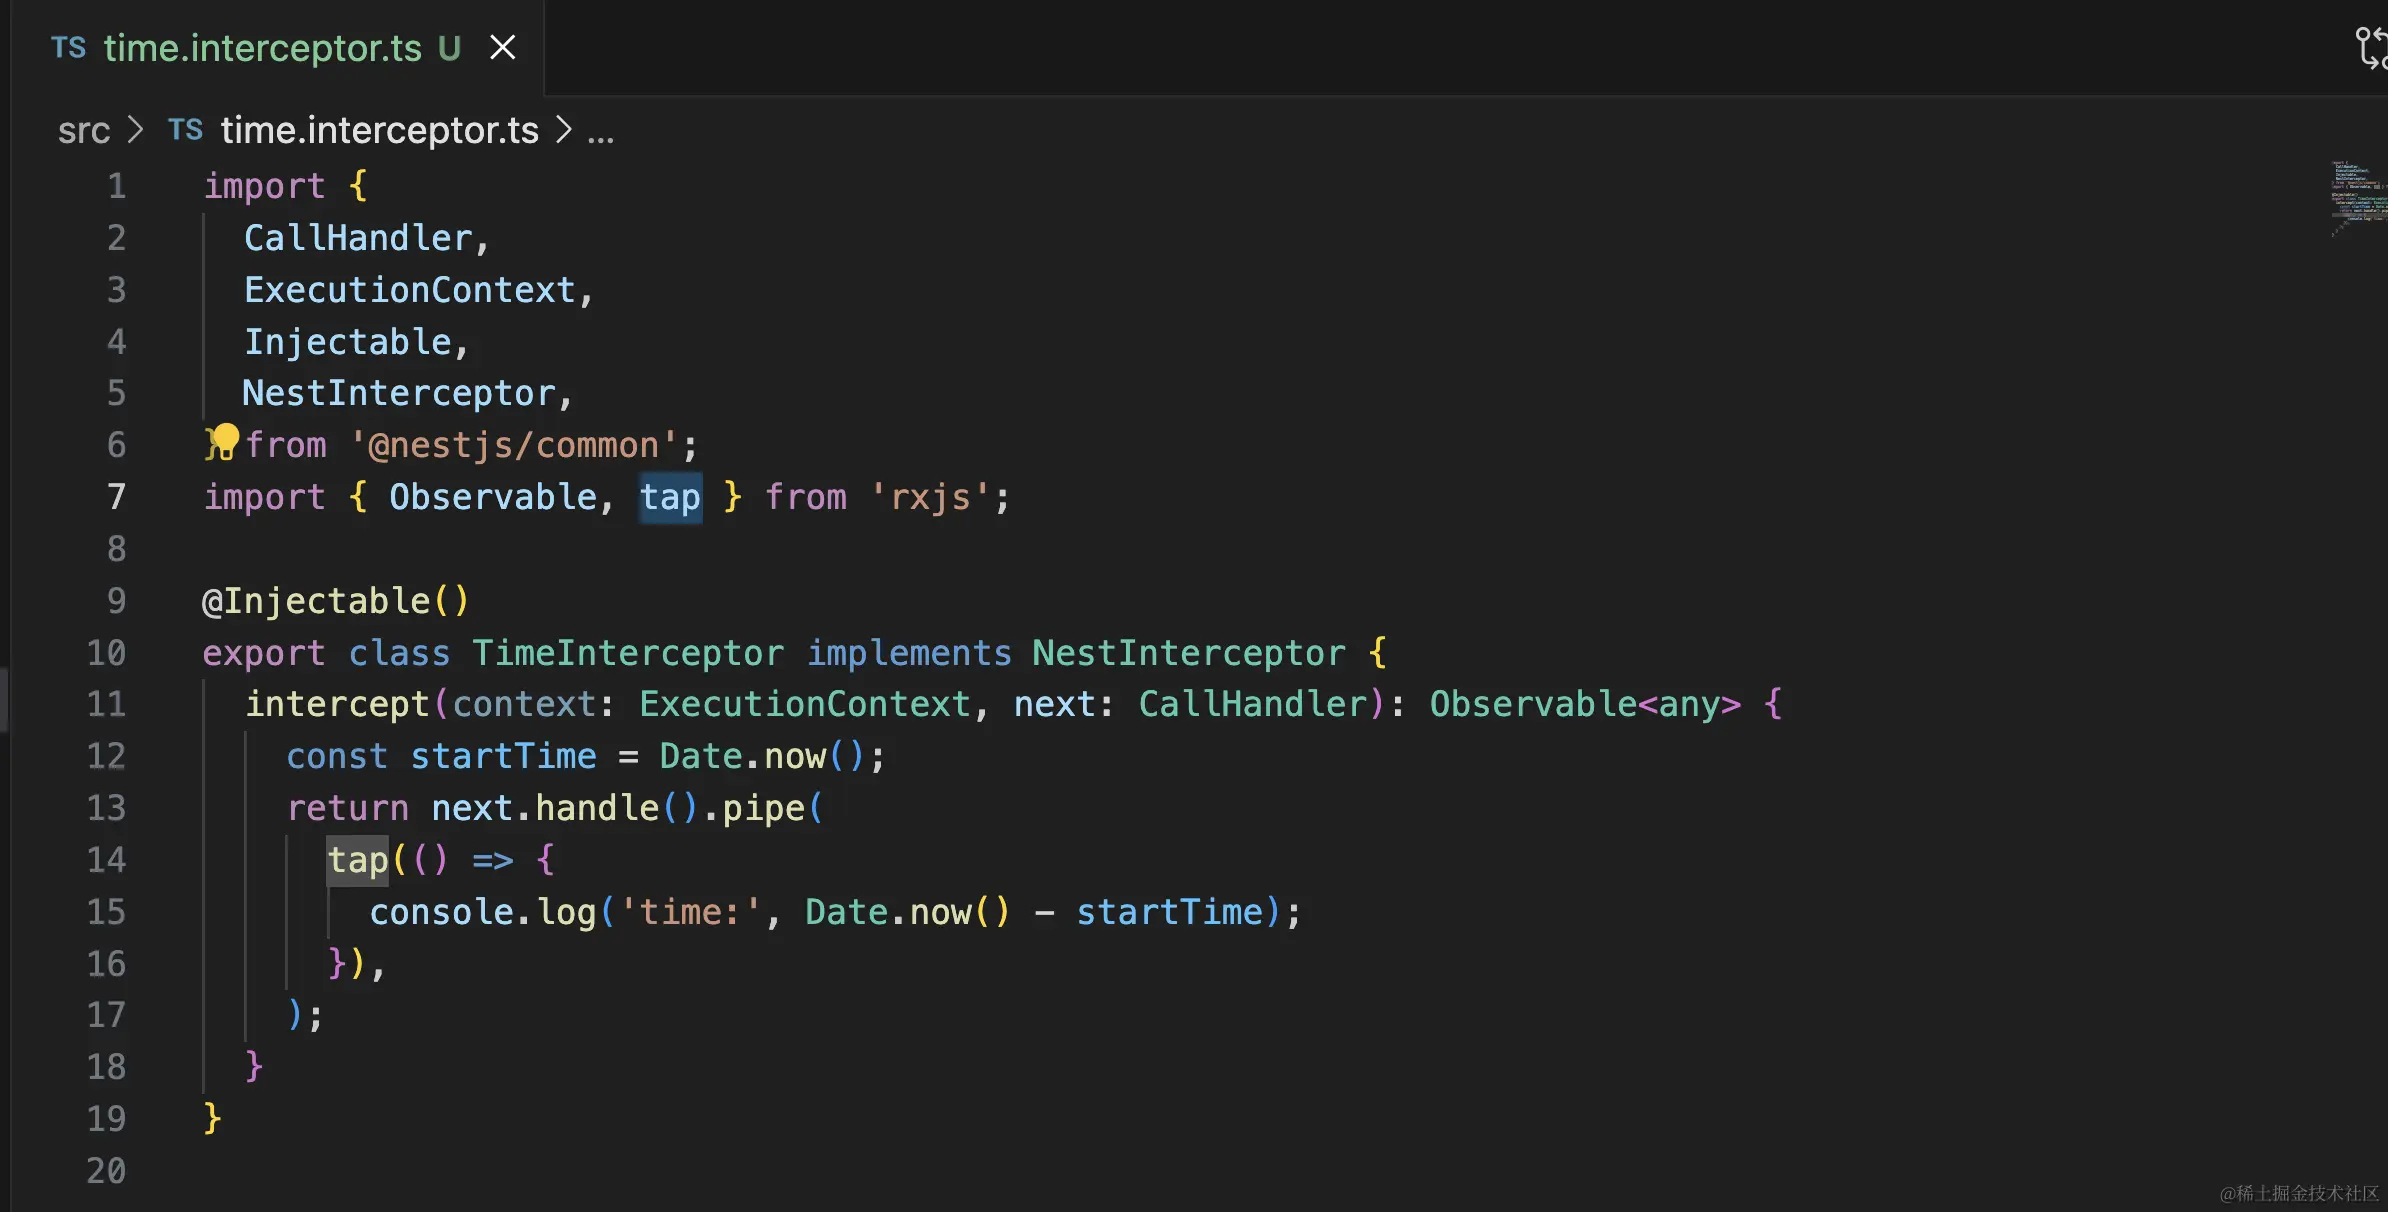Click 'ExecutionContext,' on line 3
The image size is (2388, 1212).
coord(419,290)
